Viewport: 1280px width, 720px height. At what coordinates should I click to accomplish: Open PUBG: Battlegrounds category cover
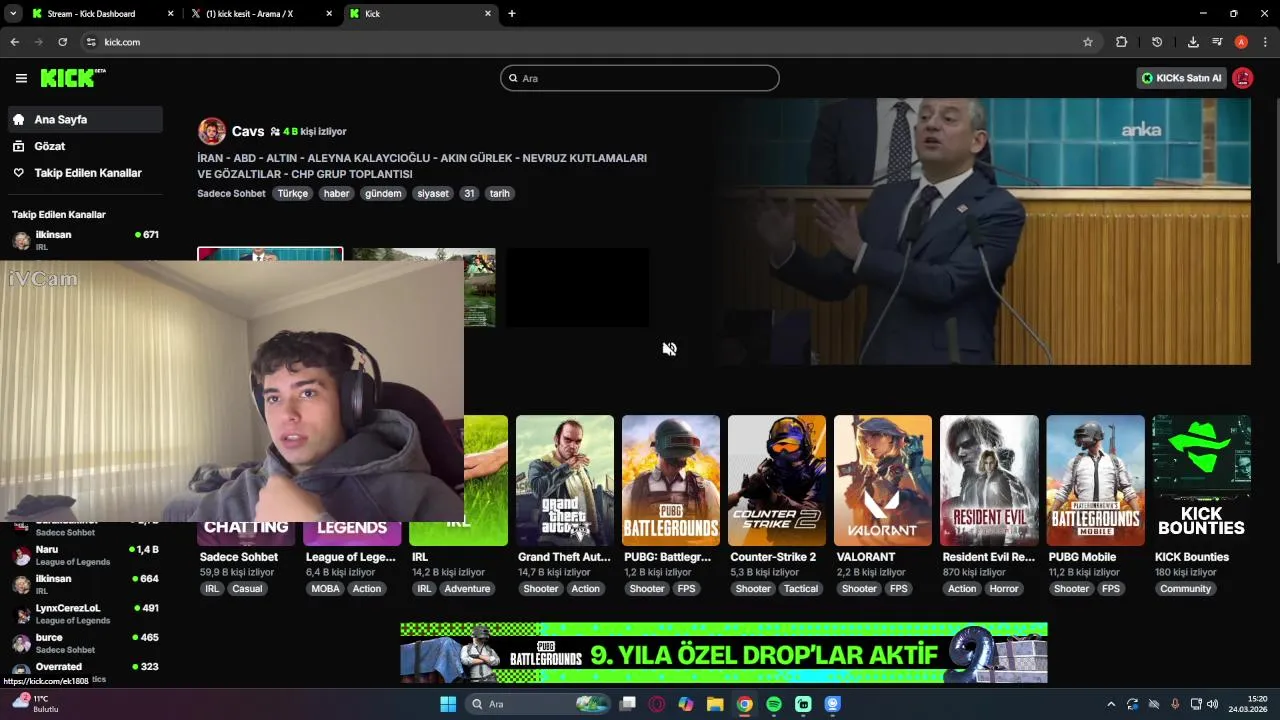pos(671,480)
